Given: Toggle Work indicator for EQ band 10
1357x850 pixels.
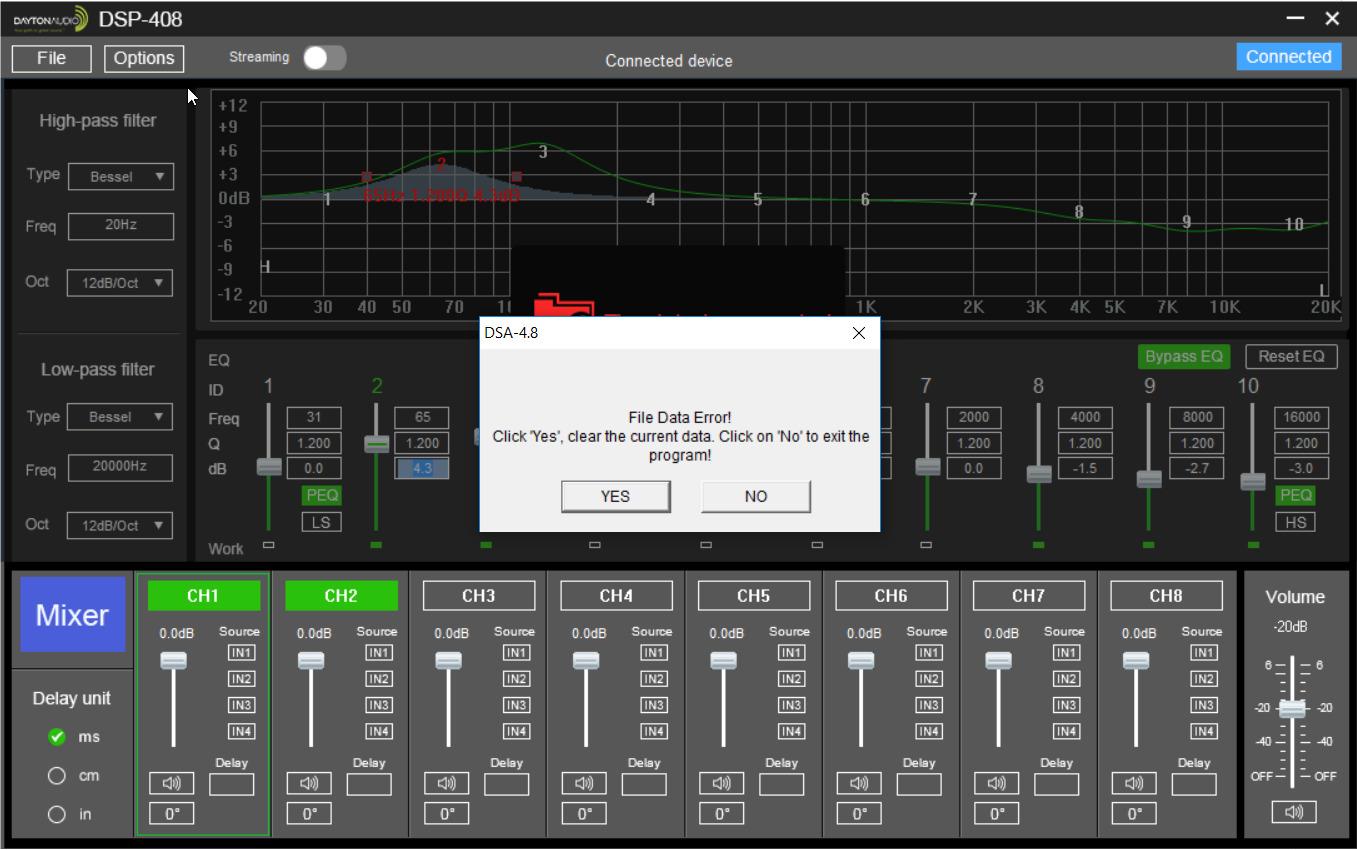Looking at the screenshot, I should pyautogui.click(x=1254, y=545).
